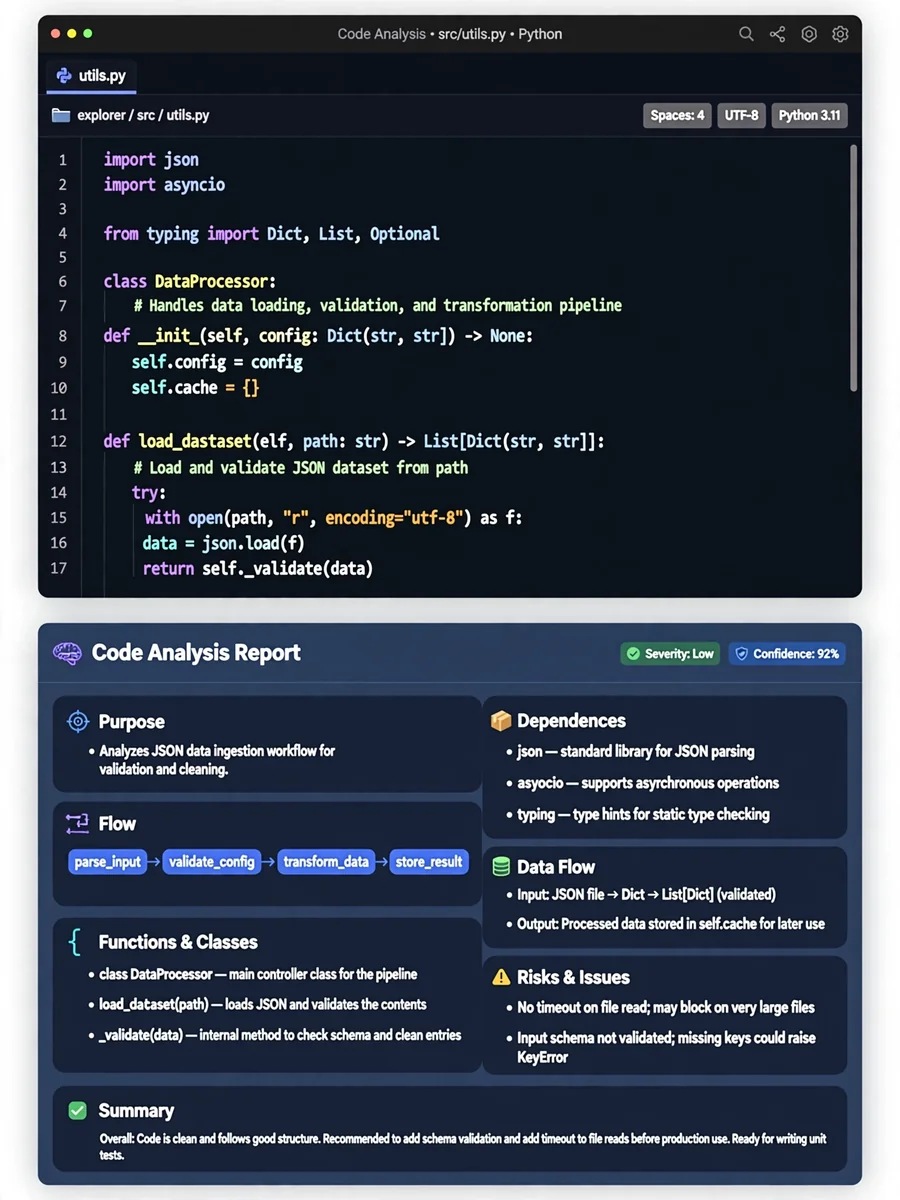This screenshot has height=1200, width=900.
Task: Click the share icon in title bar
Action: click(x=777, y=34)
